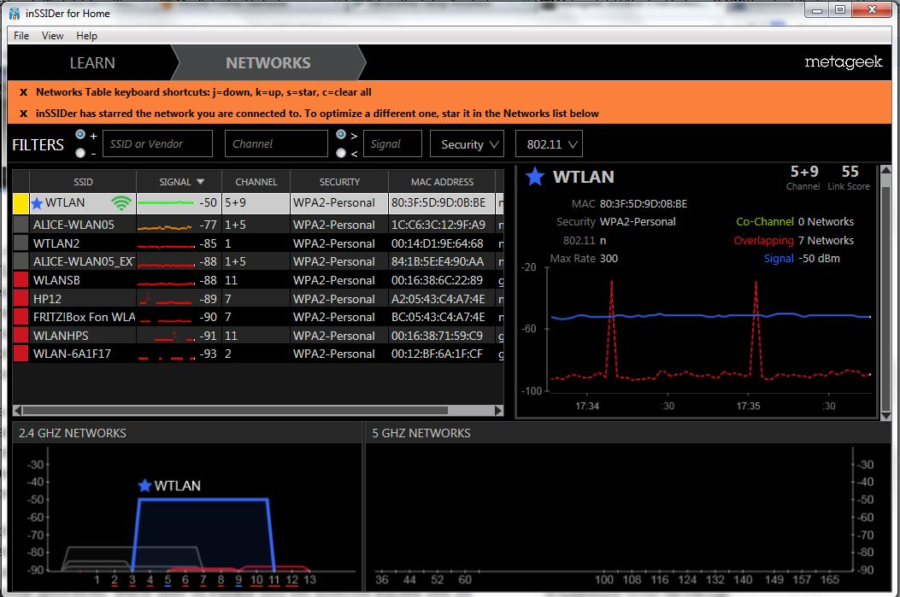Click the networks table horizontal scrollbar thumb
900x597 pixels.
coord(235,410)
